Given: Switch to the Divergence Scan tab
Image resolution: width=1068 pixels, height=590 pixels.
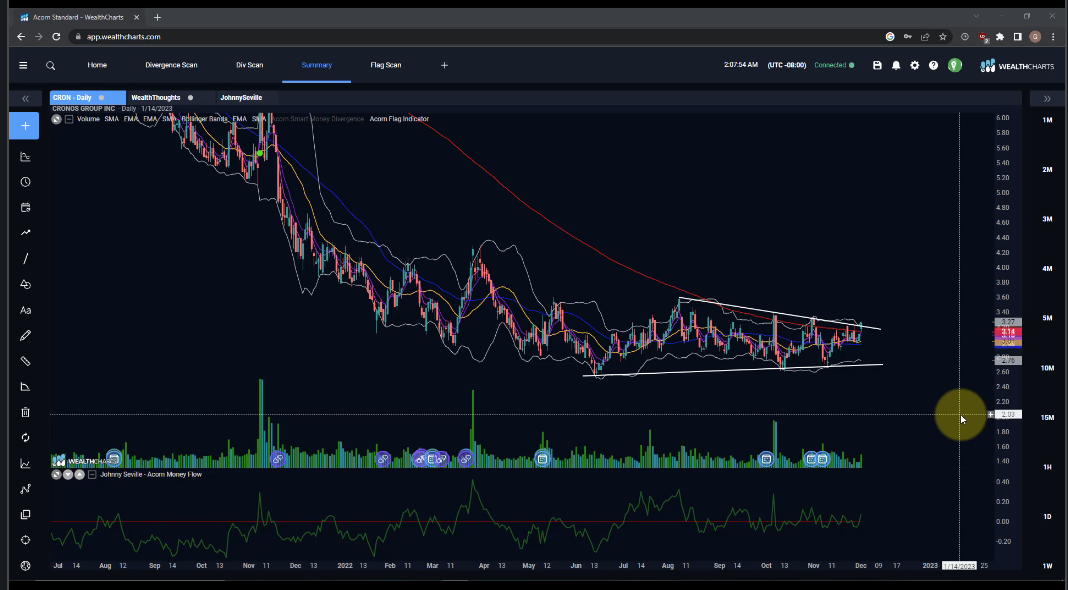Looking at the screenshot, I should (x=171, y=65).
